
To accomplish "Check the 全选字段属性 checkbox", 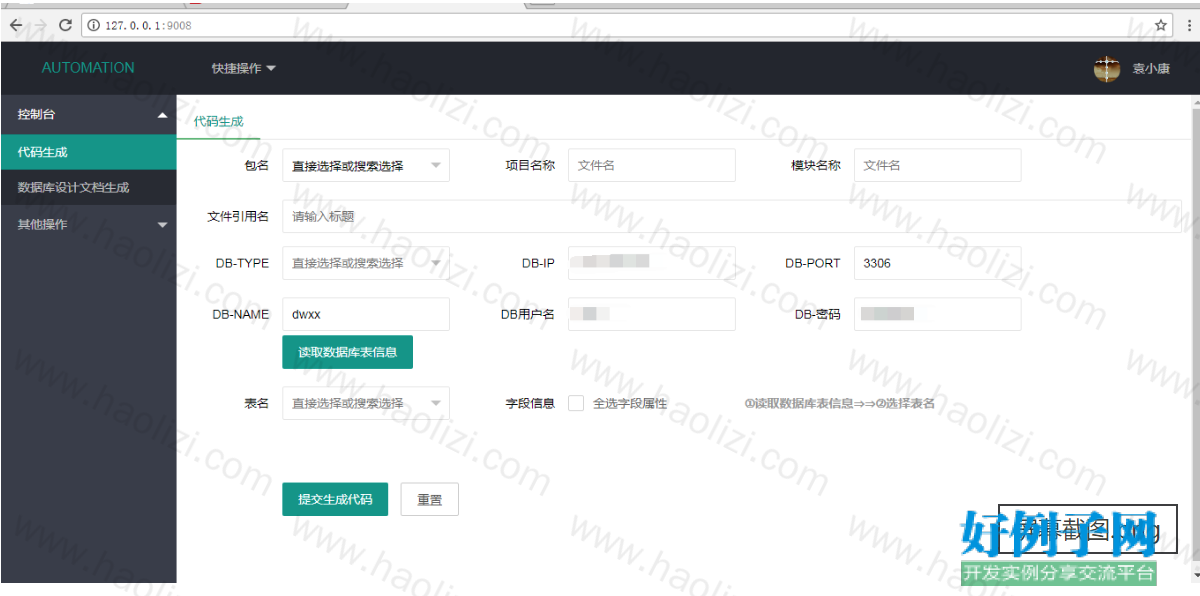I will point(576,403).
